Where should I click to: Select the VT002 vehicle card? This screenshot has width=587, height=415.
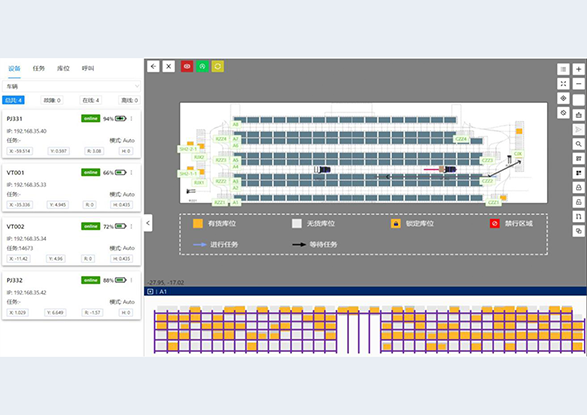(72, 242)
